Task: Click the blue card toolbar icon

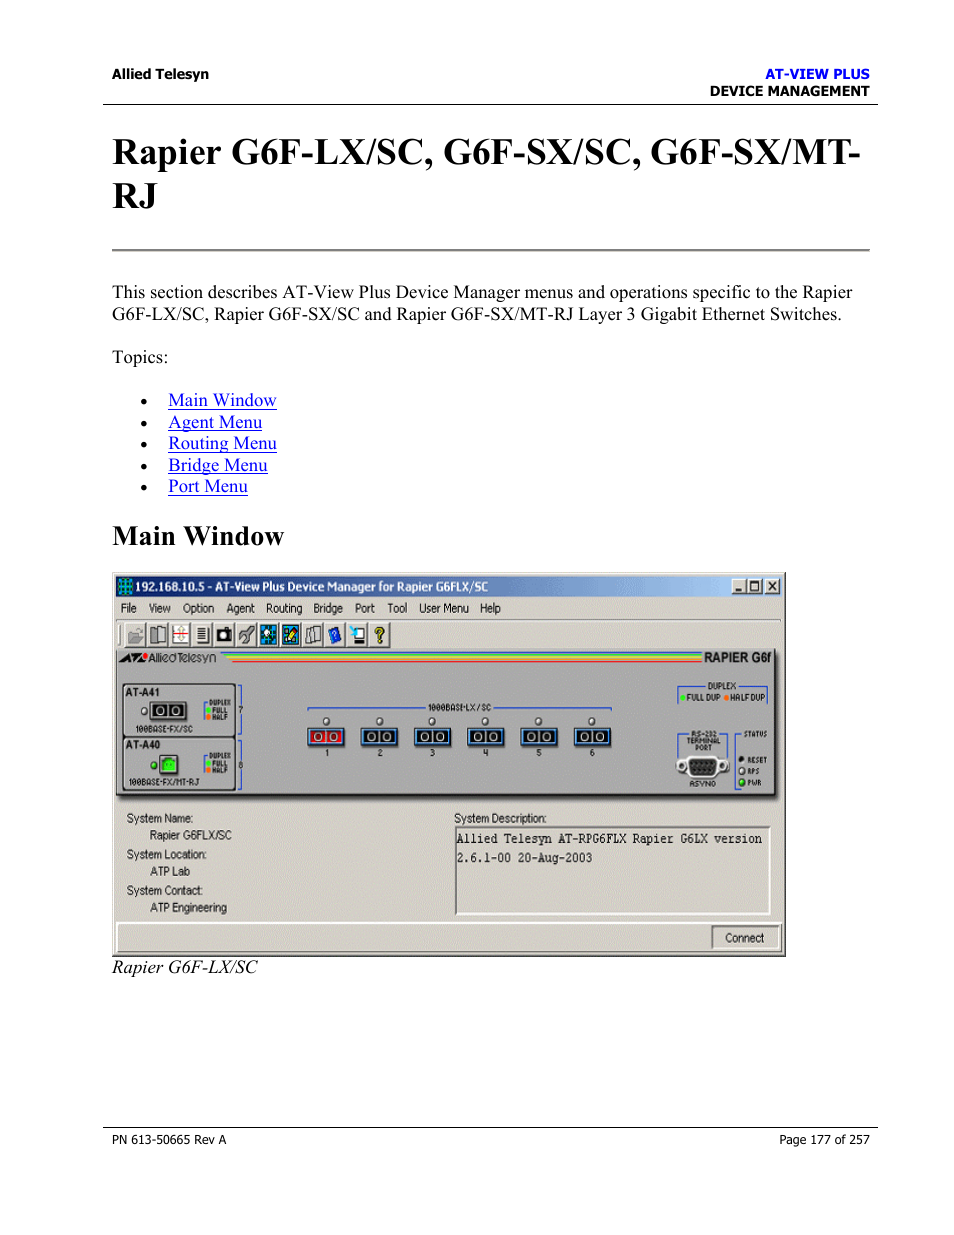Action: (x=335, y=635)
